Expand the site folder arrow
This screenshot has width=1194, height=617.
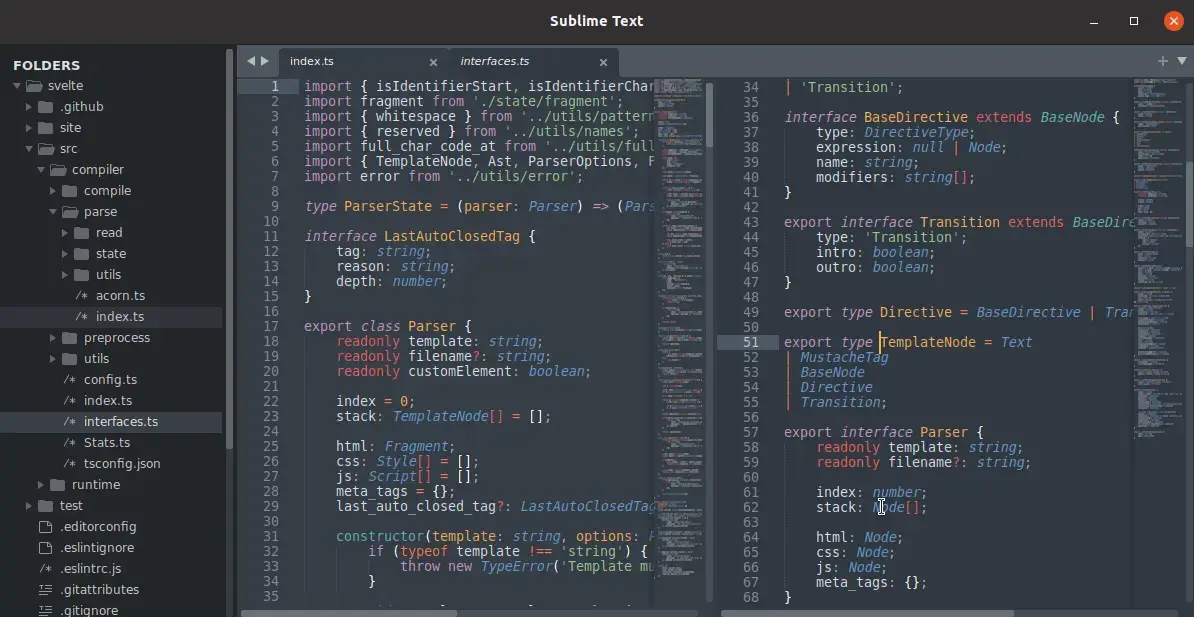[x=29, y=128]
